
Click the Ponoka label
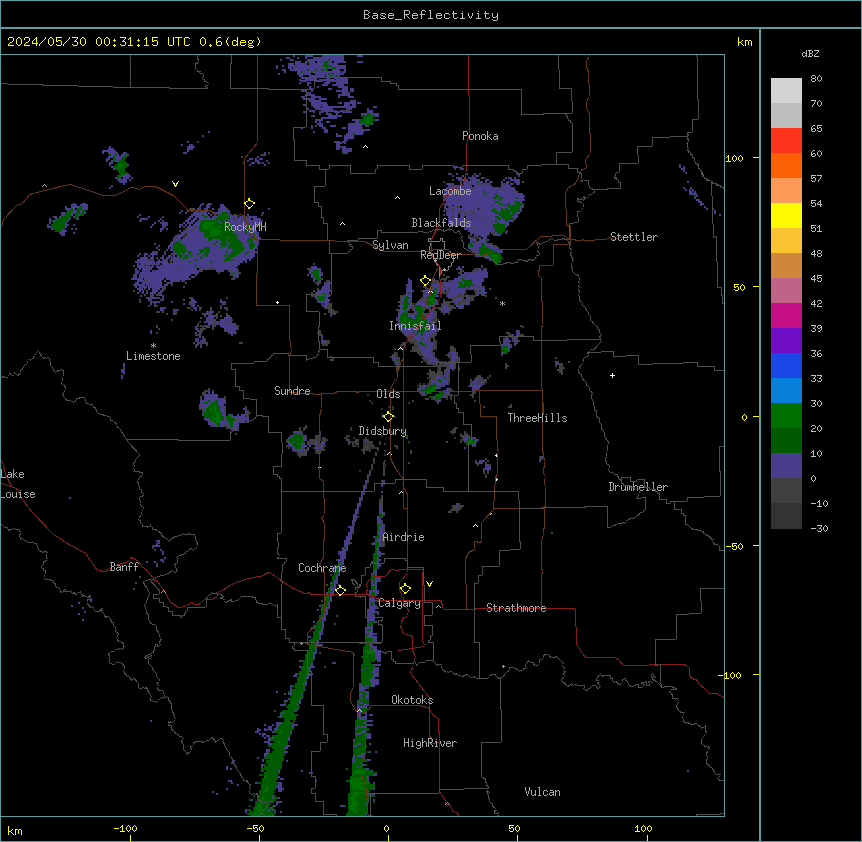(x=480, y=136)
